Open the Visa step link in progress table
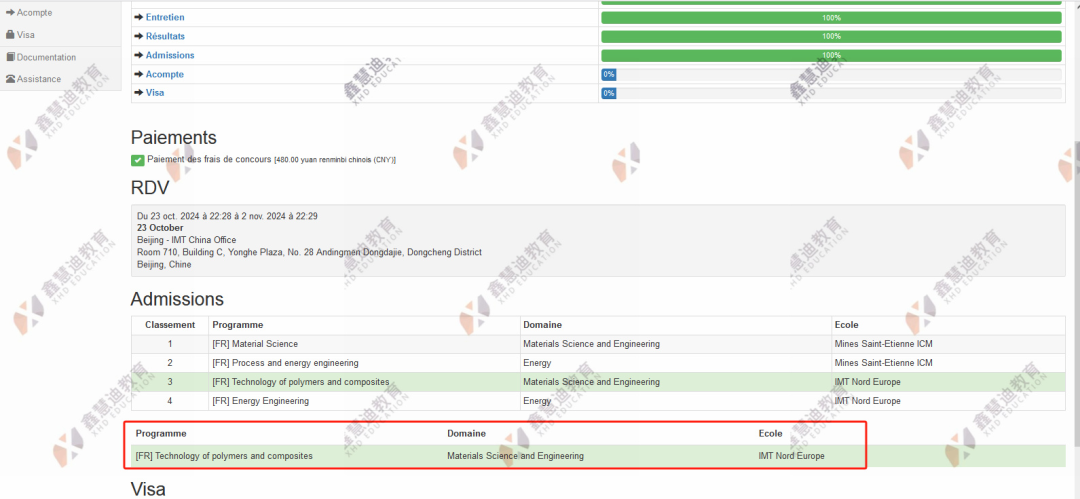The width and height of the screenshot is (1080, 499). 155,92
